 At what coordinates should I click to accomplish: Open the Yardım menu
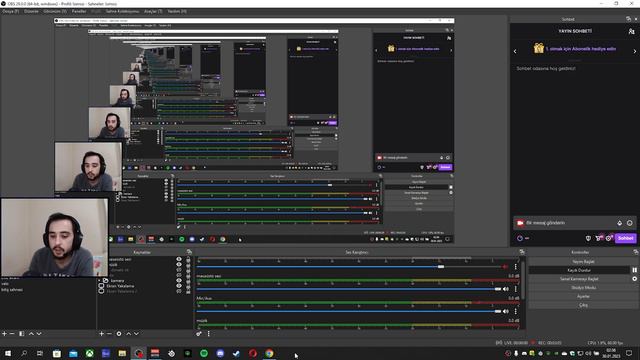coord(177,11)
